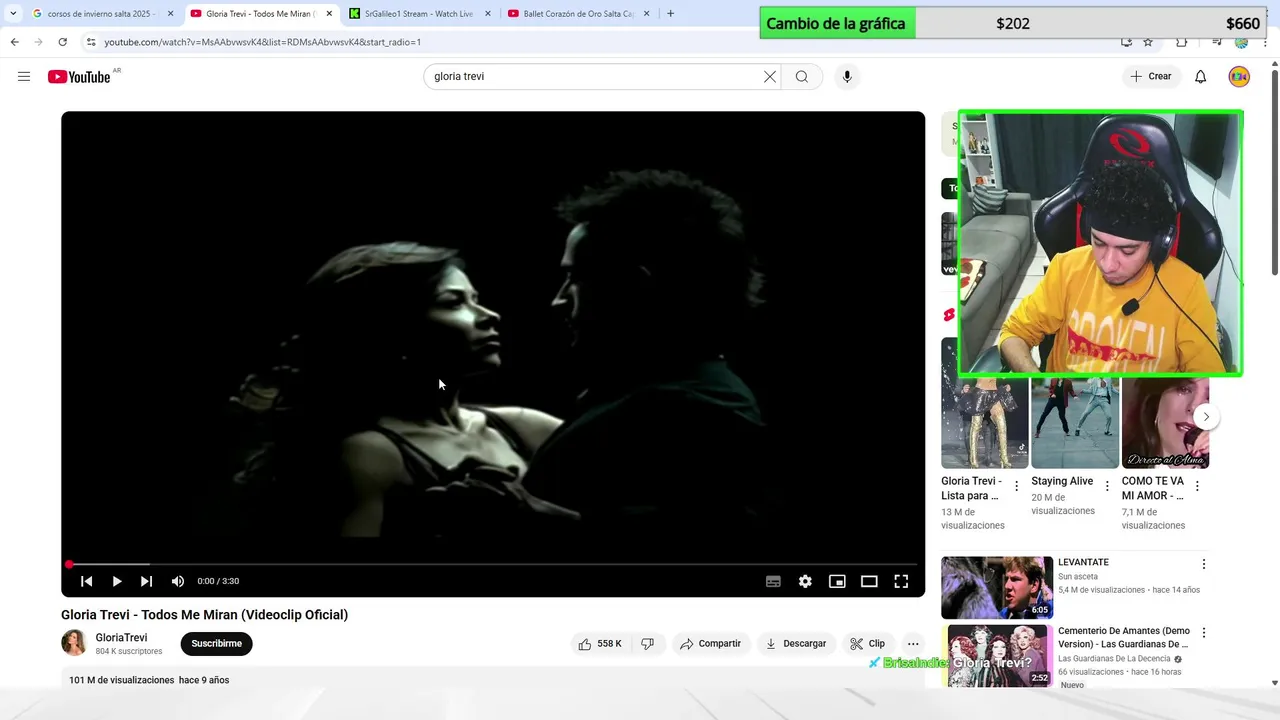
Task: Download video with Descargar
Action: [796, 644]
